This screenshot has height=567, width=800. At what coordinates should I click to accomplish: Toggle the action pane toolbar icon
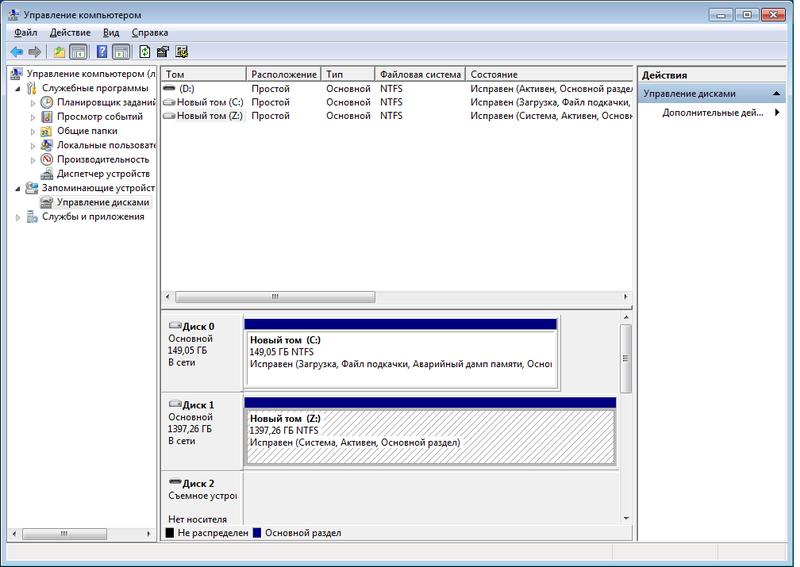(121, 52)
